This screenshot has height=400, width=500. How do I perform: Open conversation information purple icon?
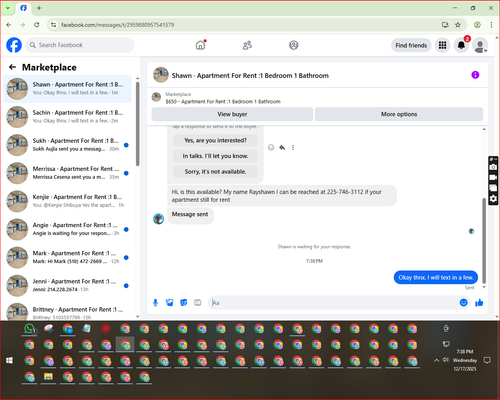coord(475,75)
